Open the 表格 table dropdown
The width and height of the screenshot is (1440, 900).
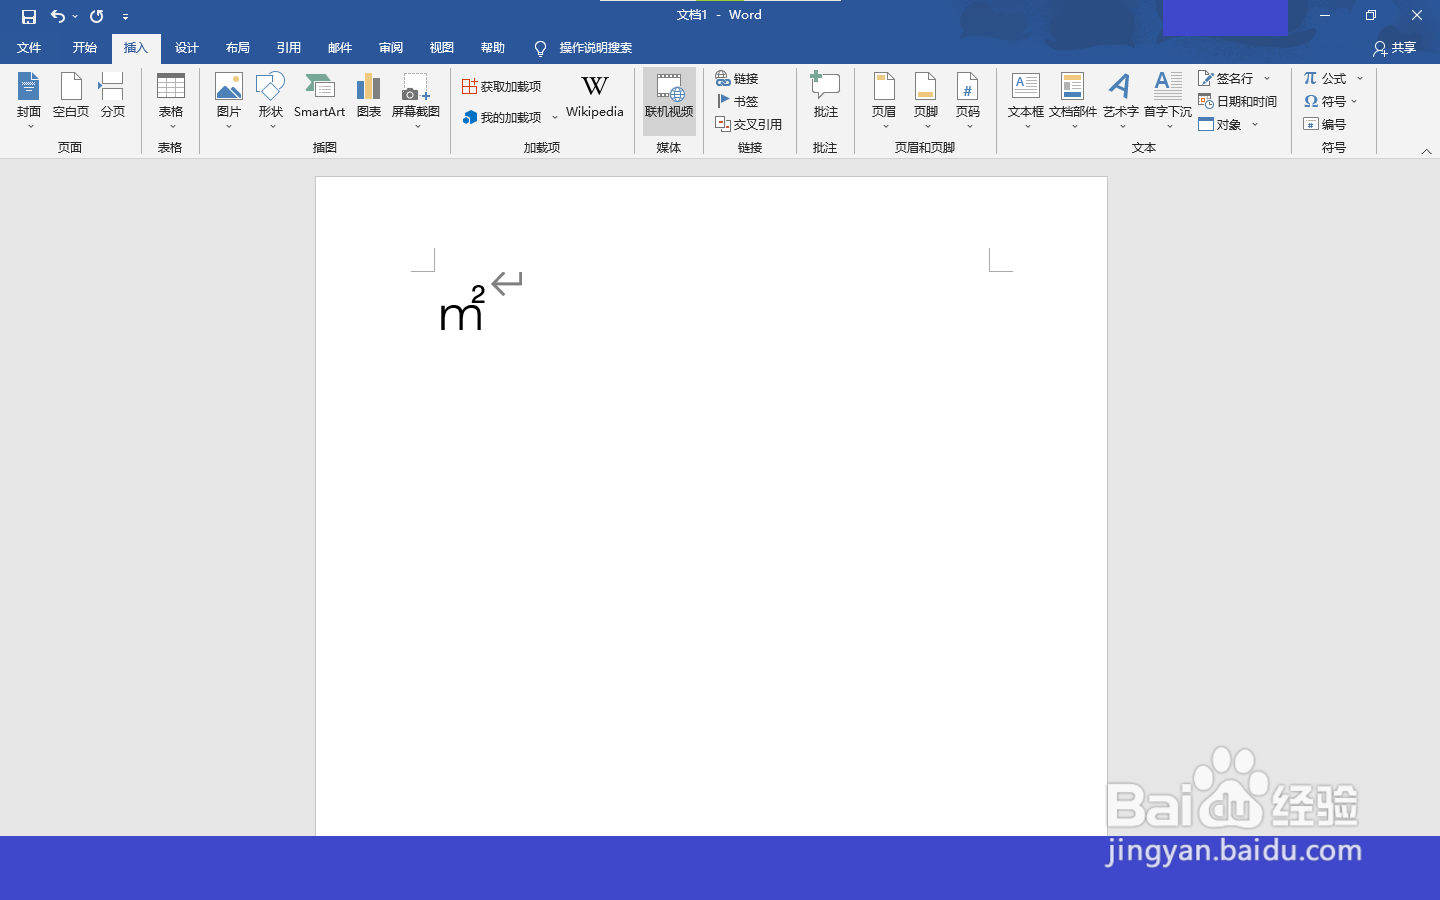[x=171, y=100]
